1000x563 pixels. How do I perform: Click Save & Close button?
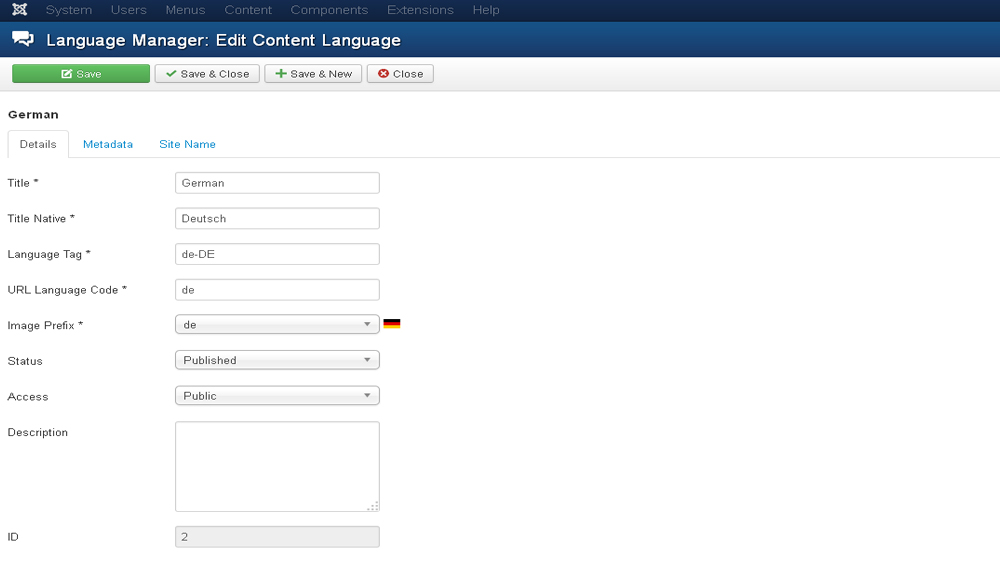(x=207, y=74)
